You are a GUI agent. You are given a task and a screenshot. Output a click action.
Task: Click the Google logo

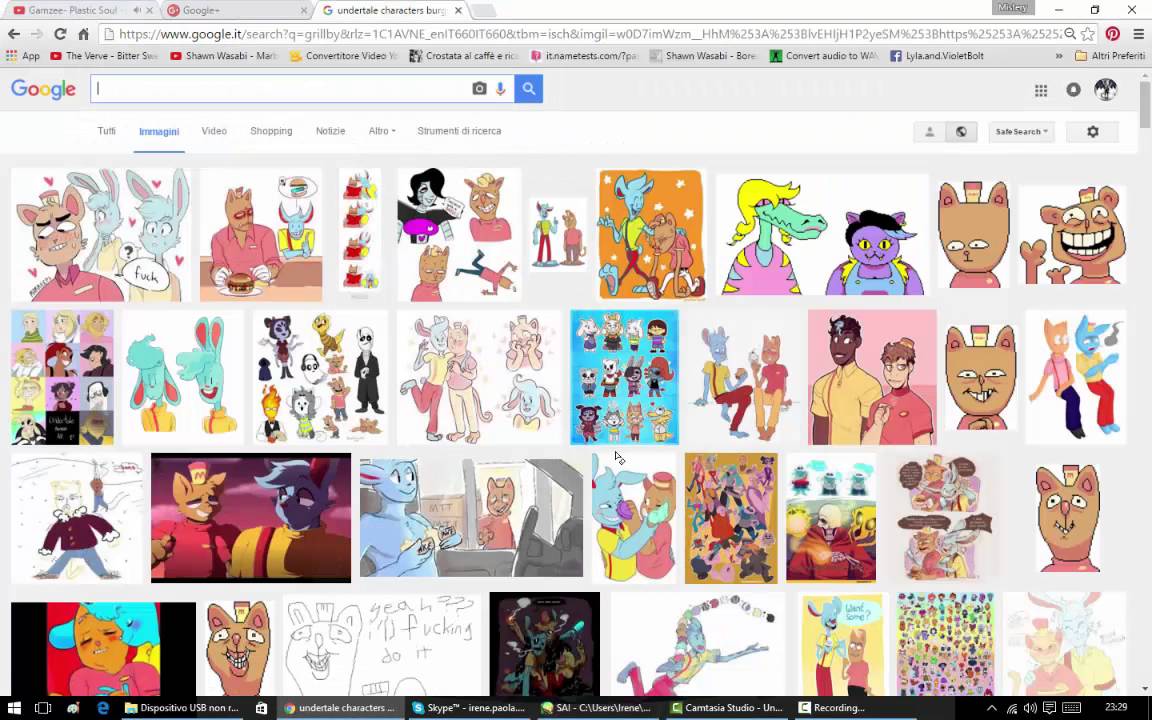click(x=43, y=89)
